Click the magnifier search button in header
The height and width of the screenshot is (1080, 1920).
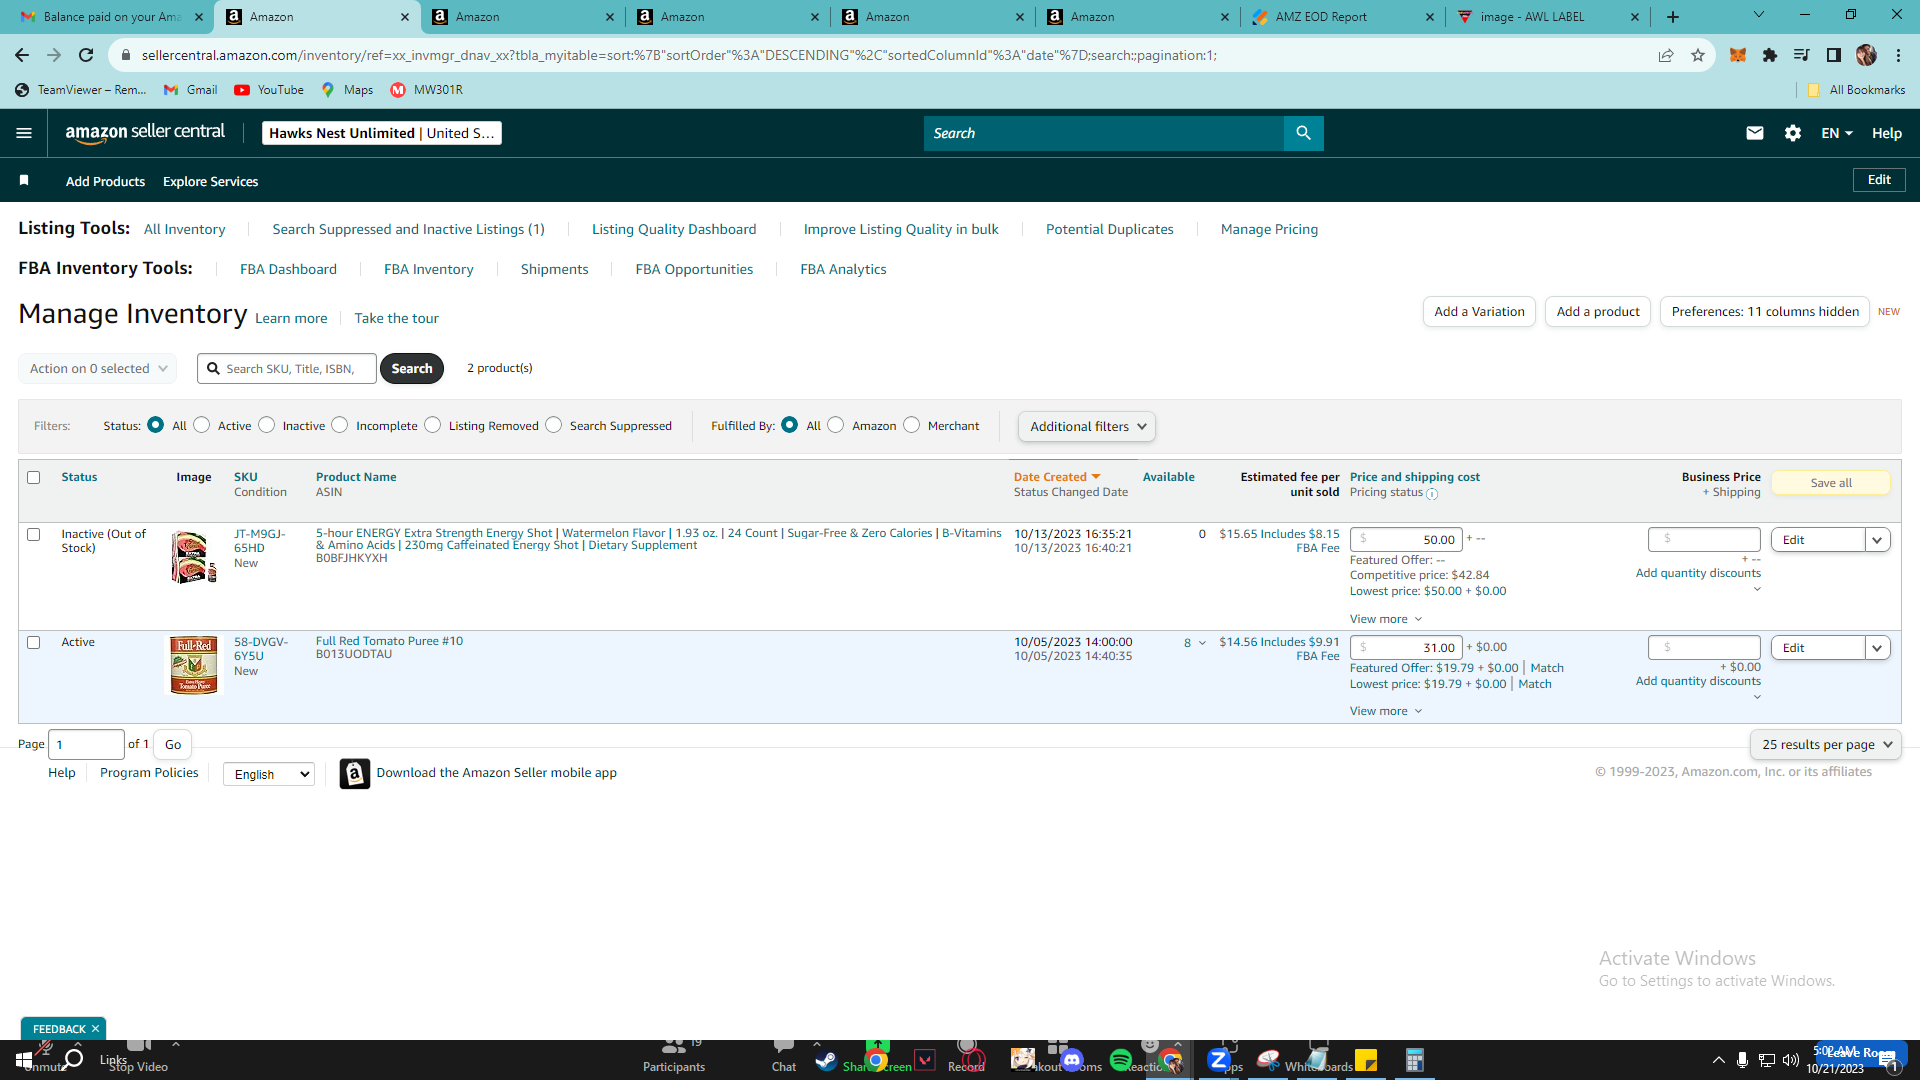(x=1303, y=133)
